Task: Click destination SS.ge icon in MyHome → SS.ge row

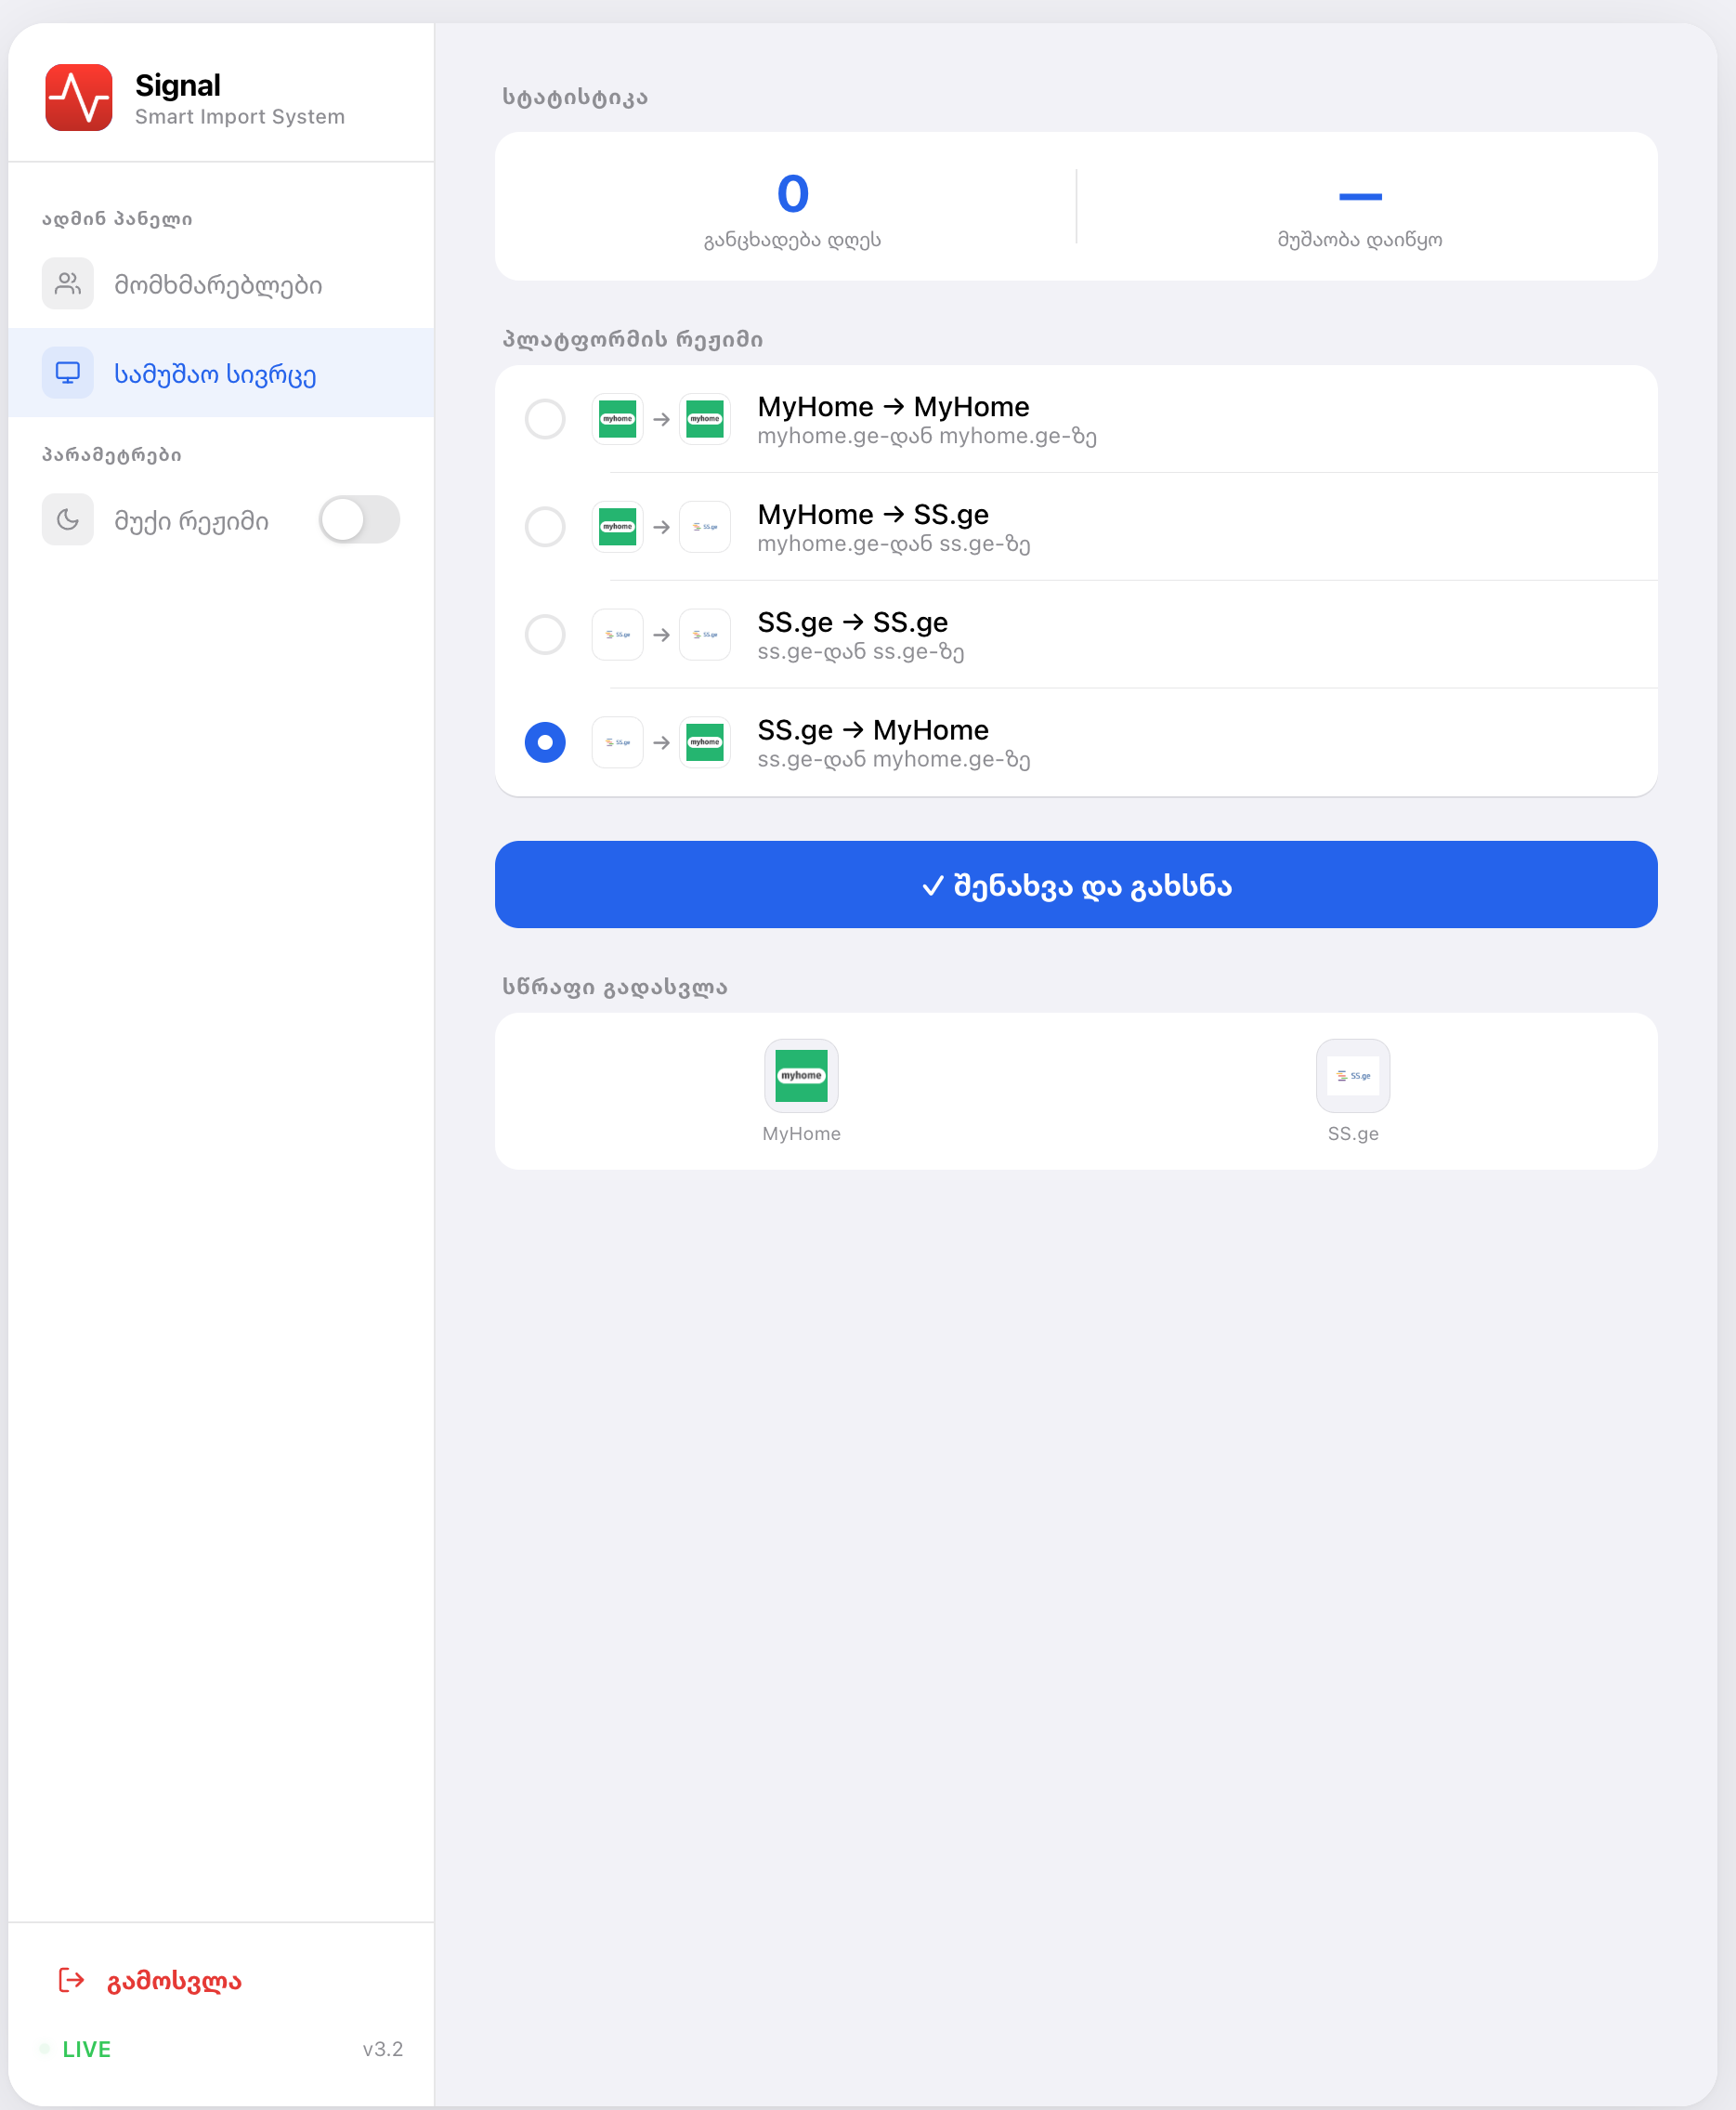Action: (x=705, y=527)
